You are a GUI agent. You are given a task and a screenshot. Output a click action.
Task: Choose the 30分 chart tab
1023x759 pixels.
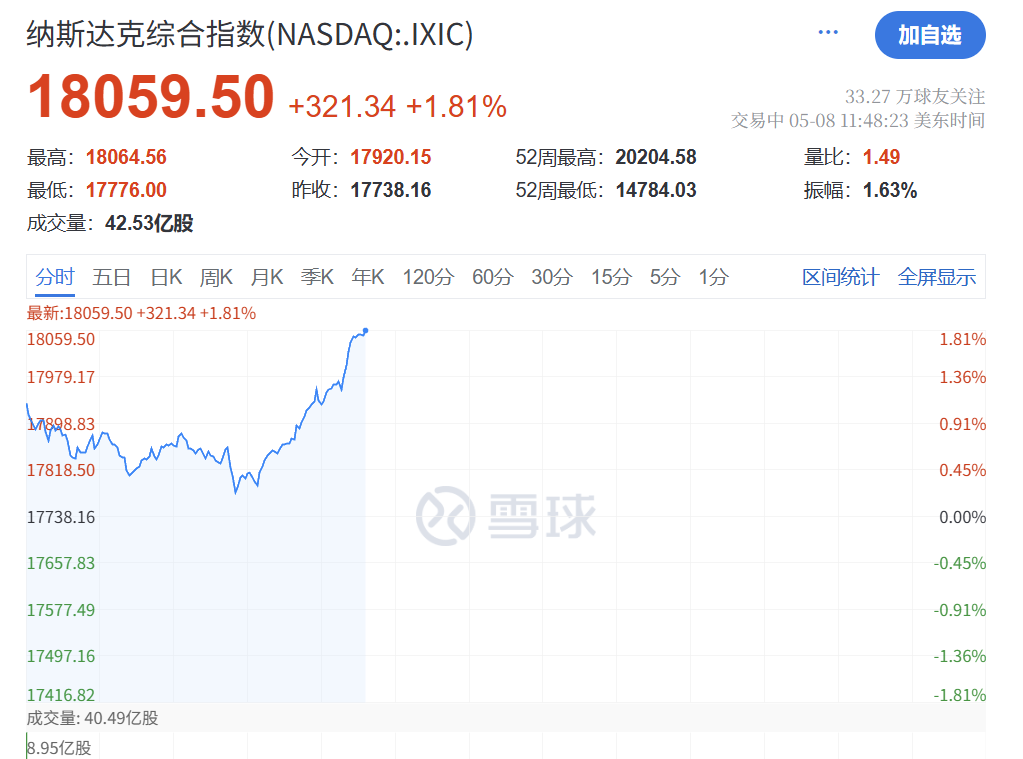[551, 277]
